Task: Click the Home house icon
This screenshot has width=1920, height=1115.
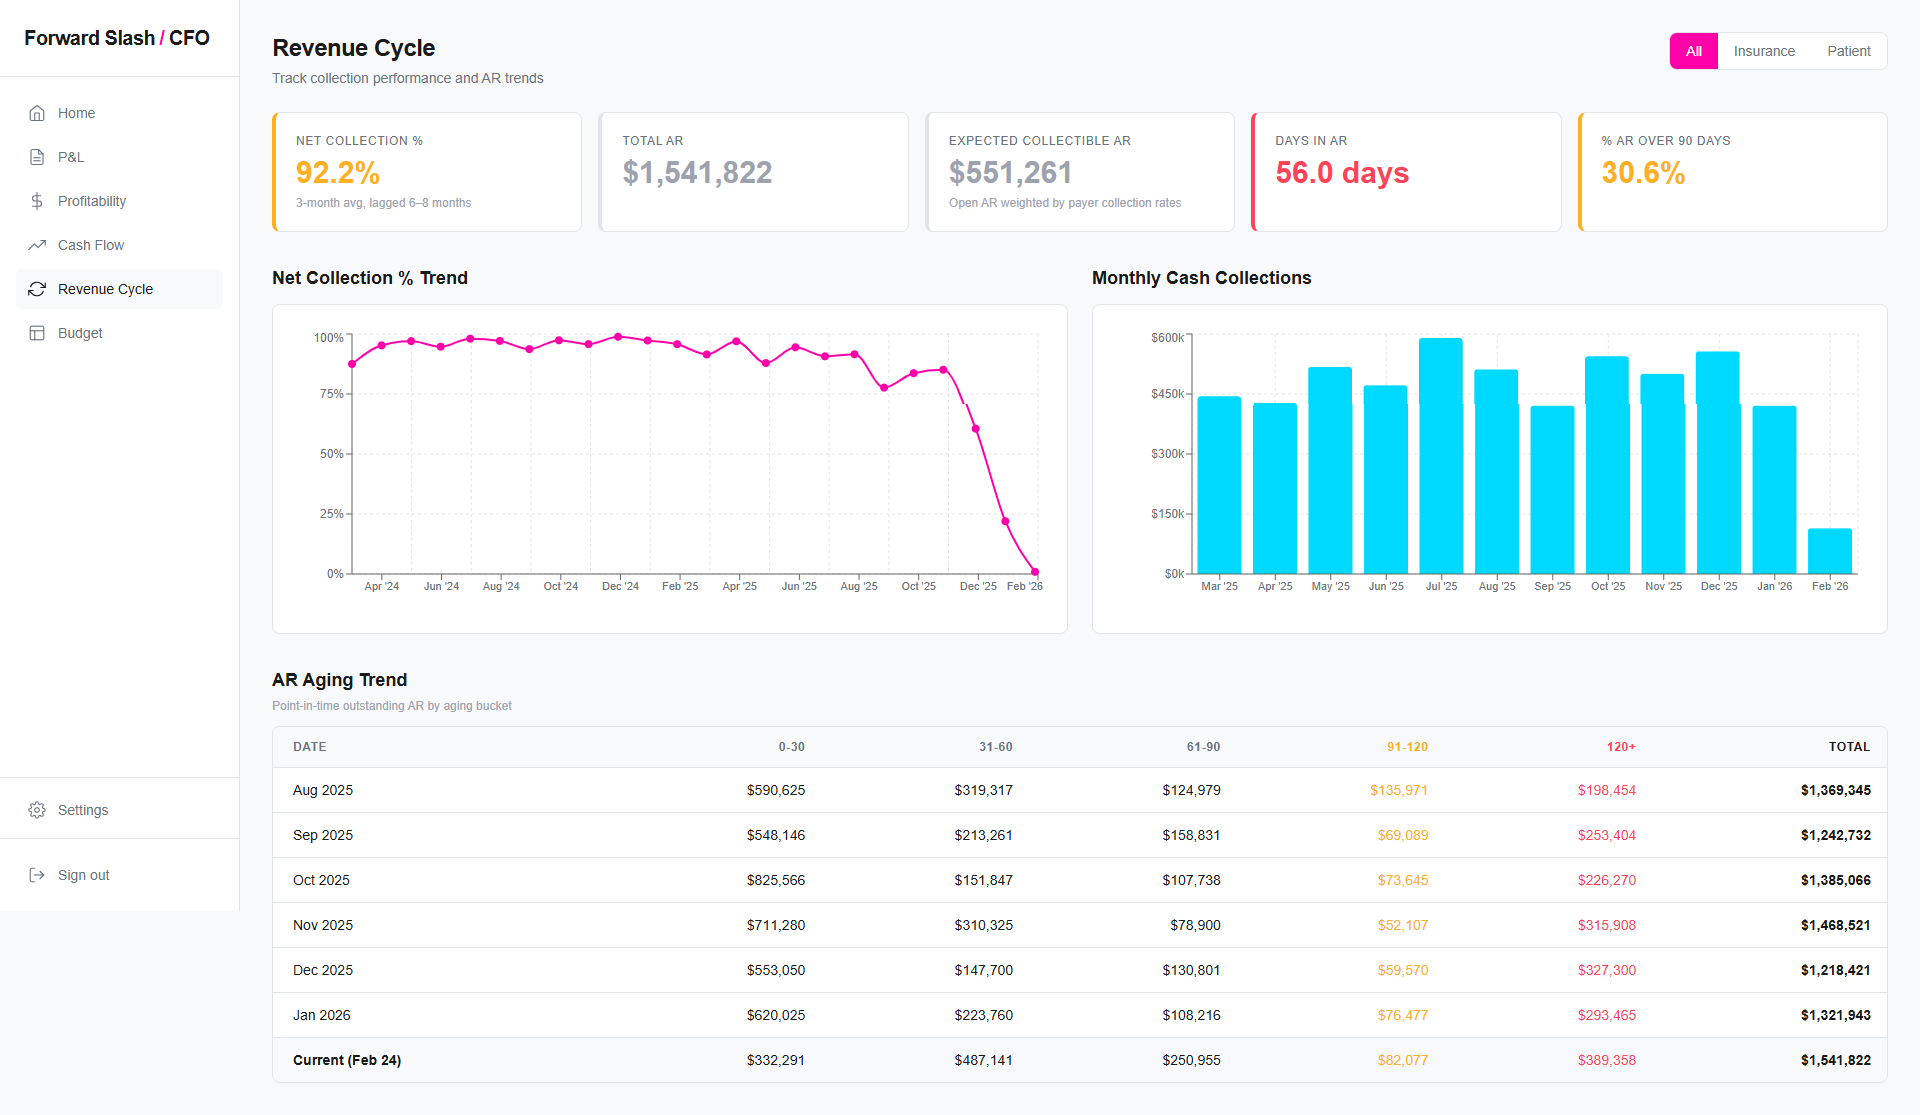Action: (37, 113)
